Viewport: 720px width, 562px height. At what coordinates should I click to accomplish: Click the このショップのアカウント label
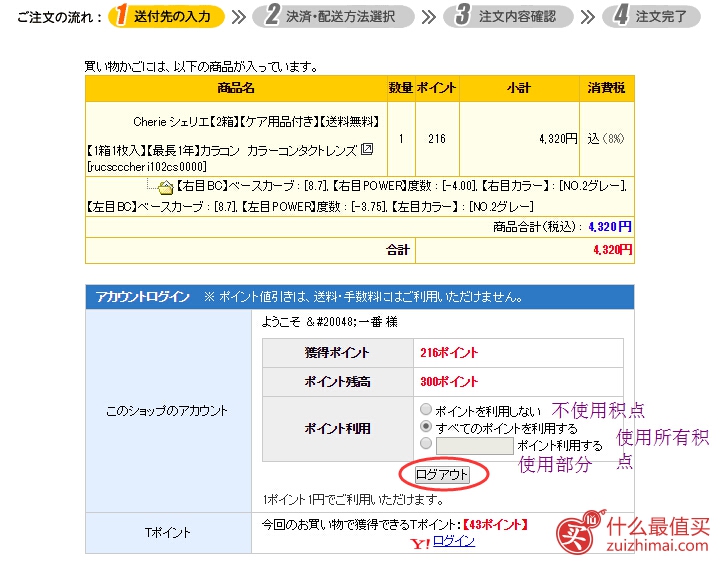coord(167,410)
